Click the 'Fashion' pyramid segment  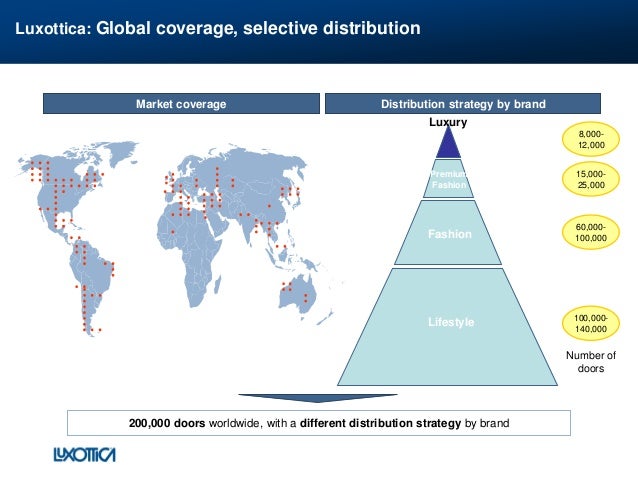point(448,233)
